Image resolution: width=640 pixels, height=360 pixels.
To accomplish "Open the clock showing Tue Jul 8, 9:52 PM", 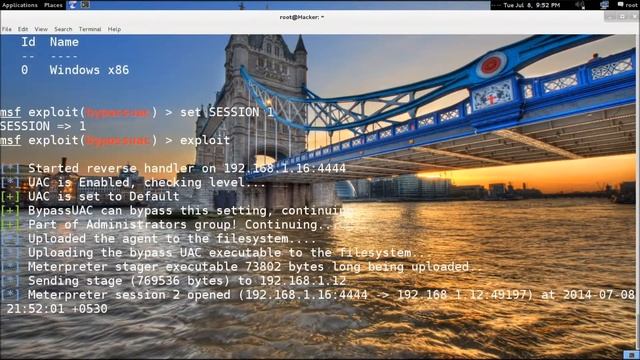I will [531, 5].
